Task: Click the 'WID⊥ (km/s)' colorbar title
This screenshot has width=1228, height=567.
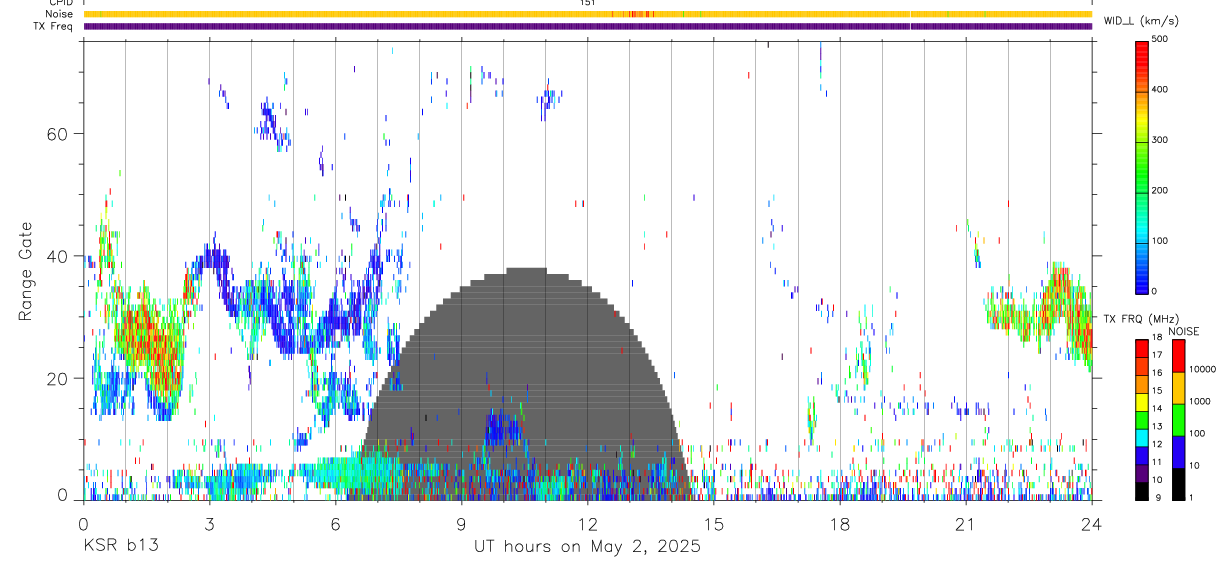Action: (1140, 20)
